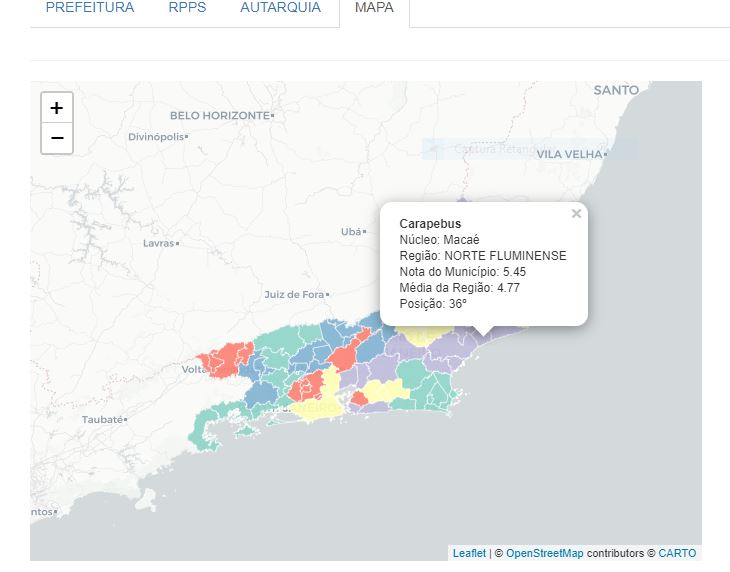Select the Vila Velha city label
The height and width of the screenshot is (572, 730).
pyautogui.click(x=570, y=154)
